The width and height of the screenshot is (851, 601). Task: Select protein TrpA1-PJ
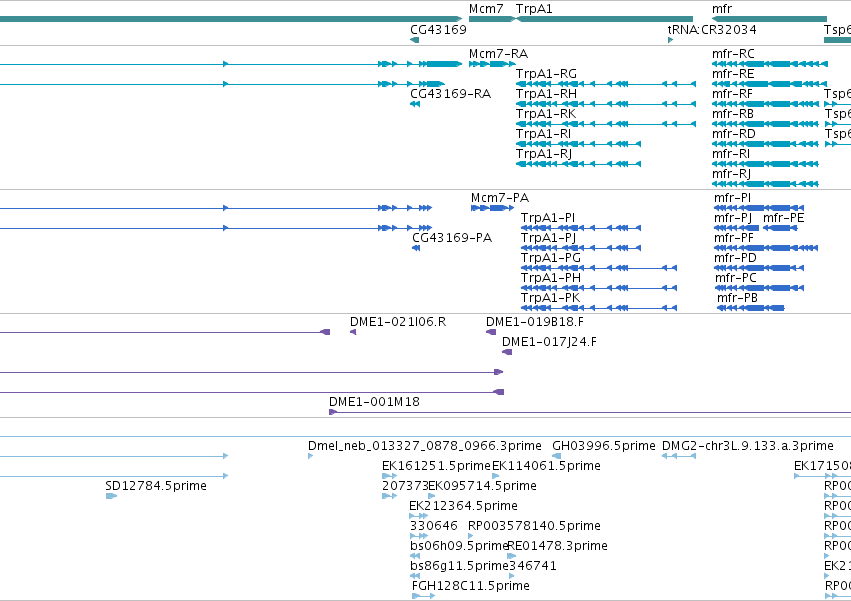pyautogui.click(x=548, y=238)
